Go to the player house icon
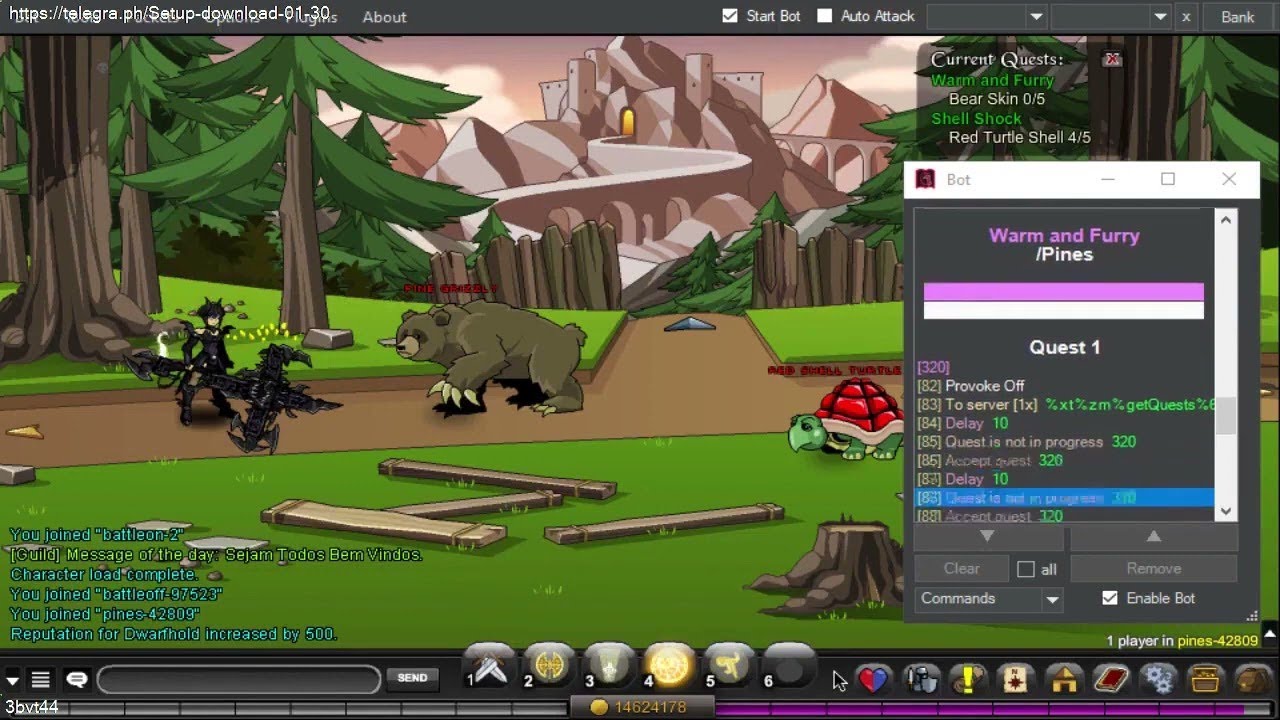Viewport: 1280px width, 720px height. coord(1064,679)
